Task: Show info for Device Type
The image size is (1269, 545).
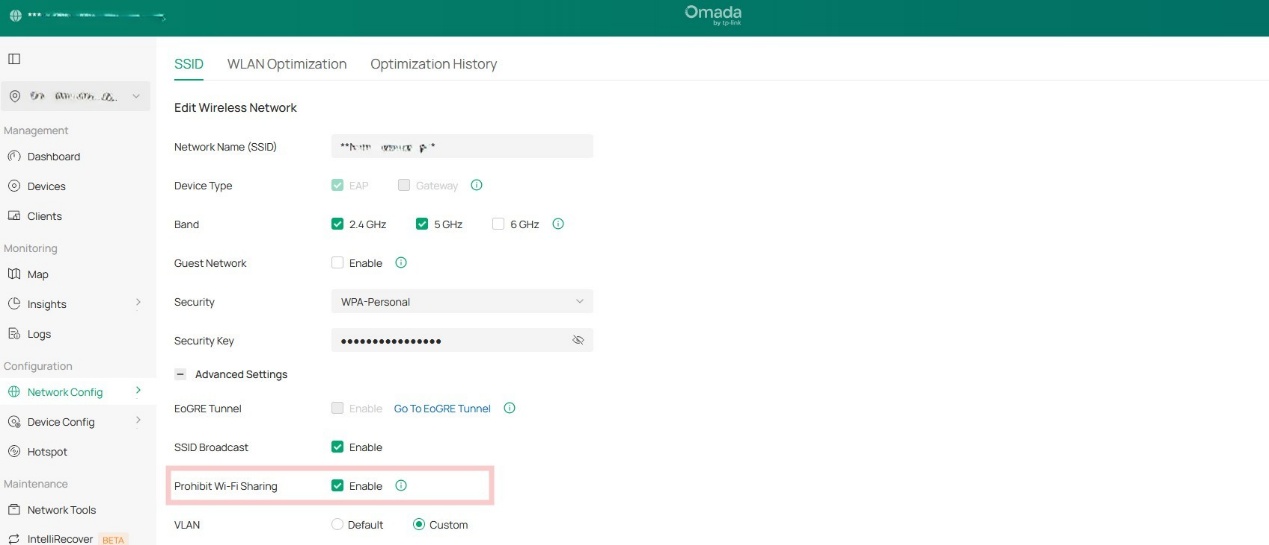Action: pos(477,185)
